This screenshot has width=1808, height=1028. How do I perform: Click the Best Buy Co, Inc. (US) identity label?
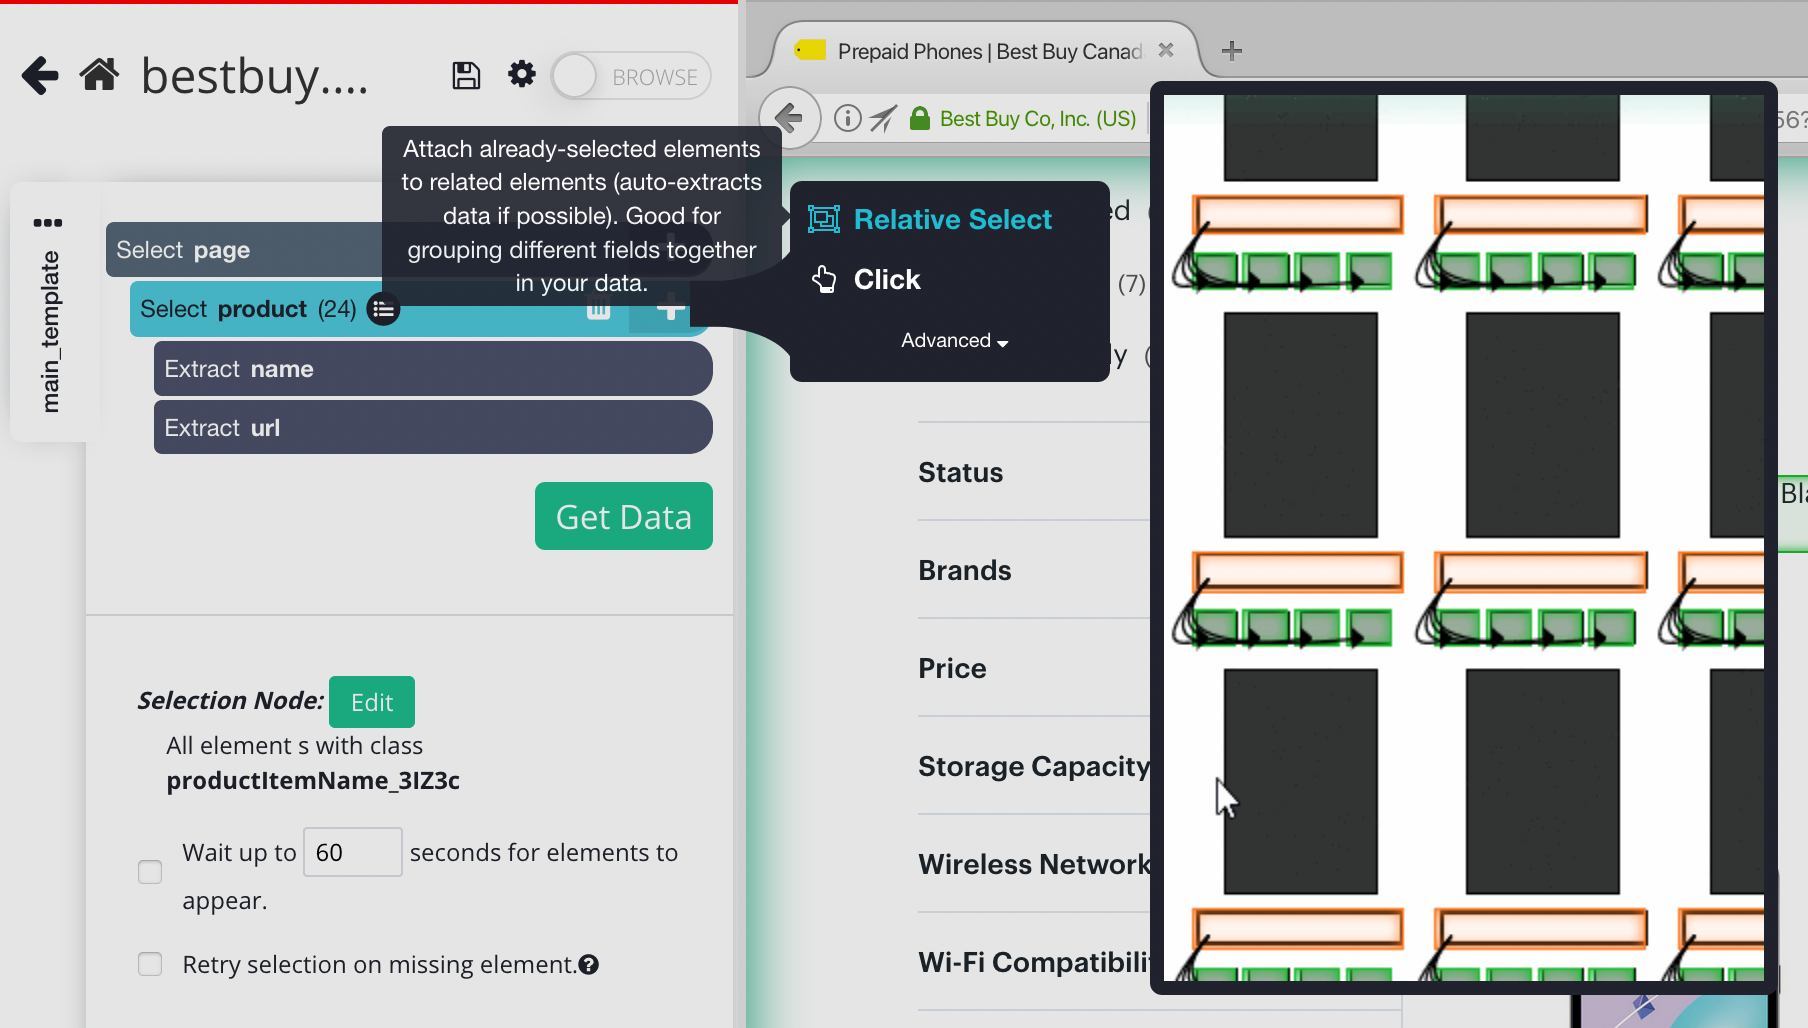1038,119
